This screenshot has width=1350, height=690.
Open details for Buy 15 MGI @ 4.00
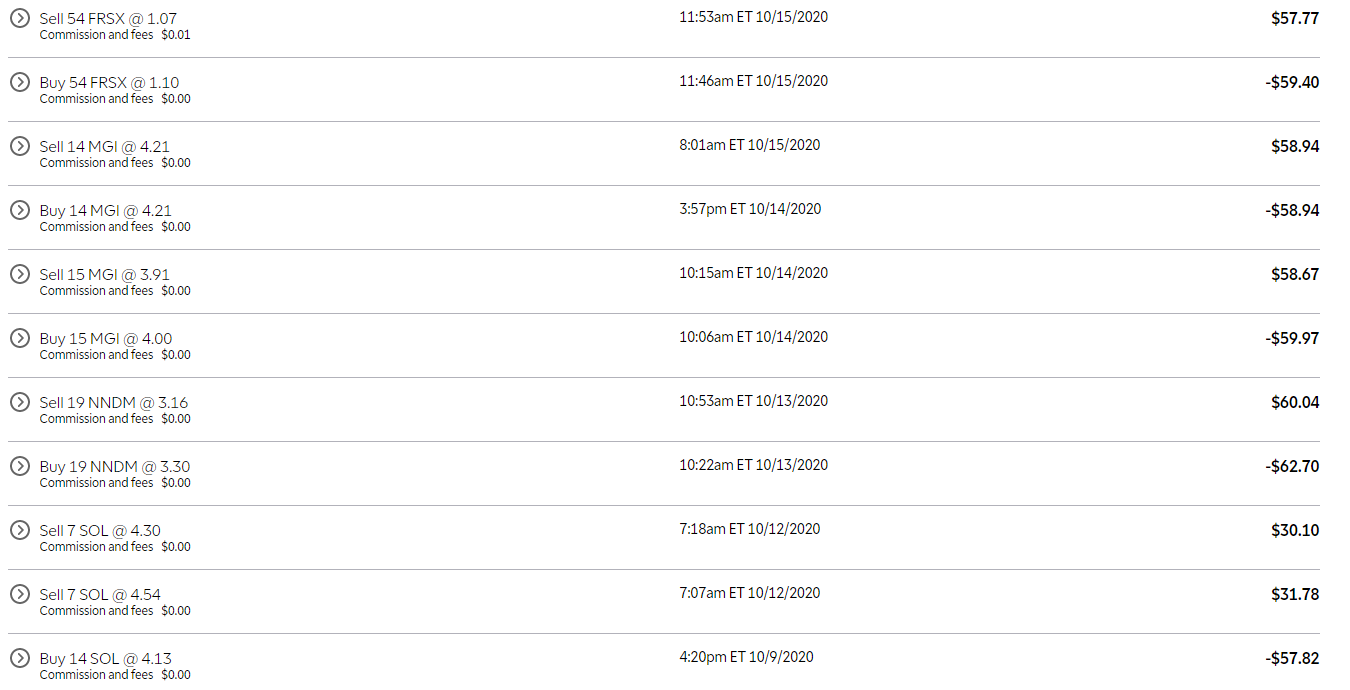click(x=20, y=338)
